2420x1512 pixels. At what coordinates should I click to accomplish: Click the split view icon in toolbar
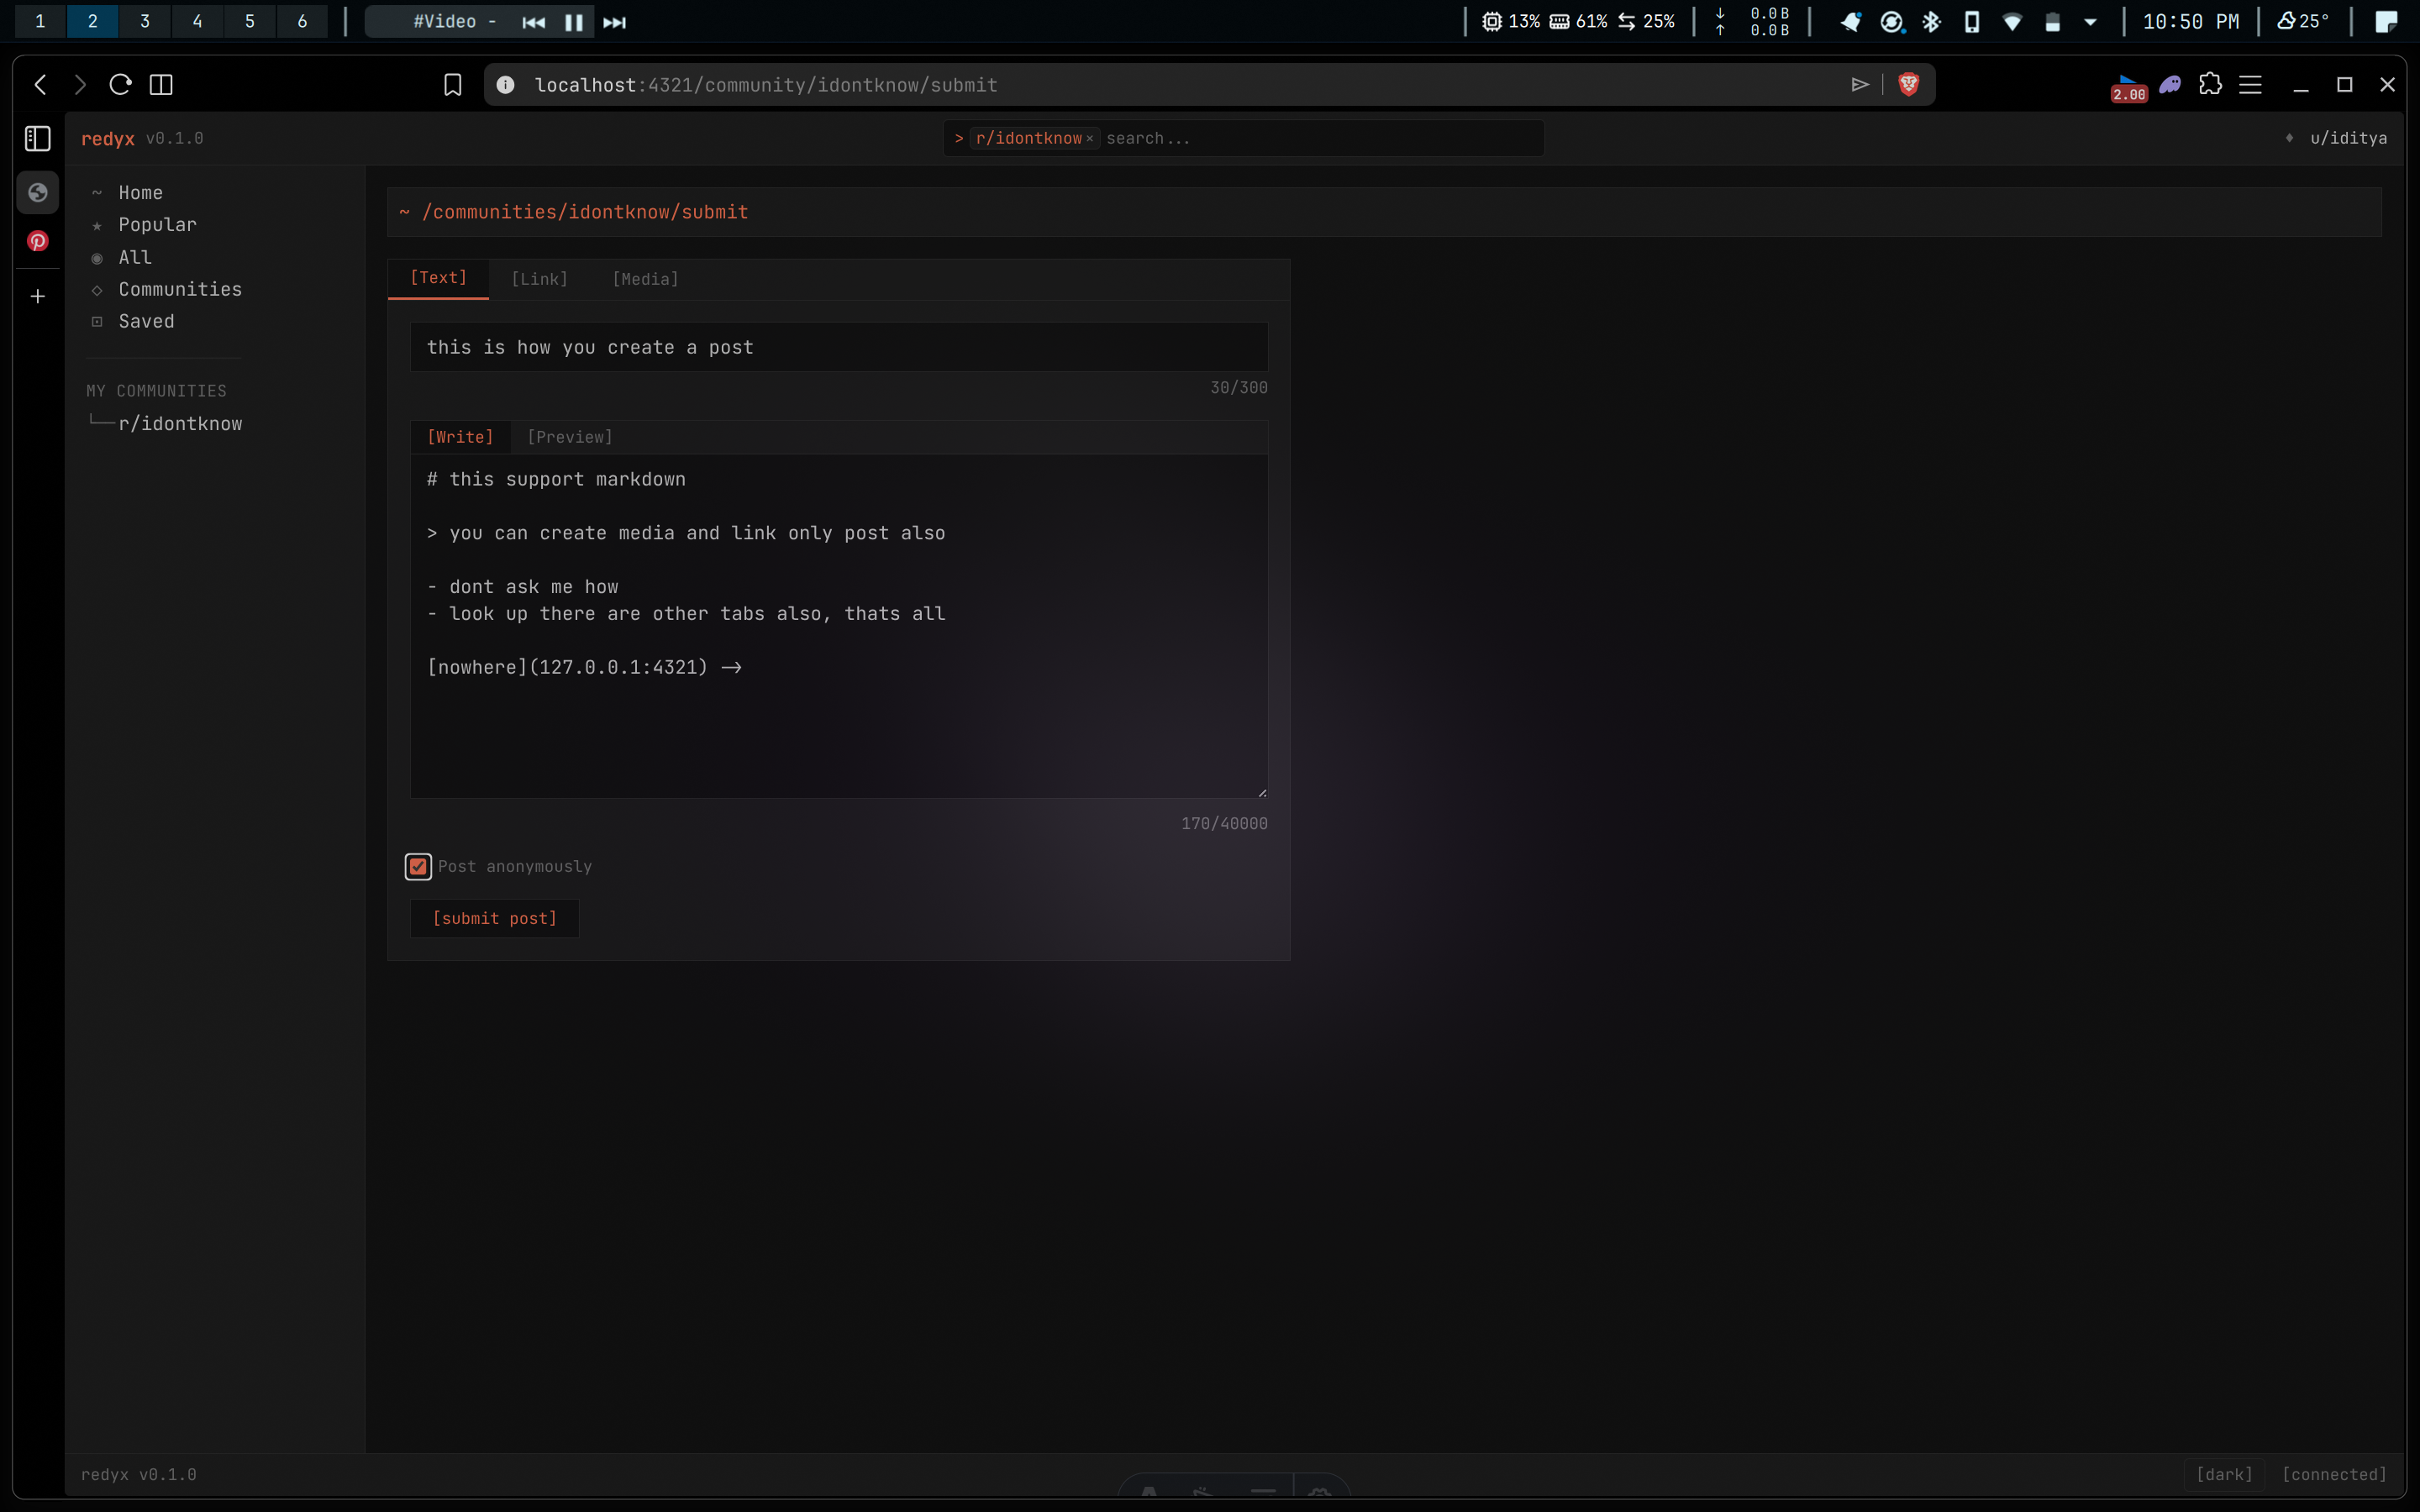click(161, 85)
